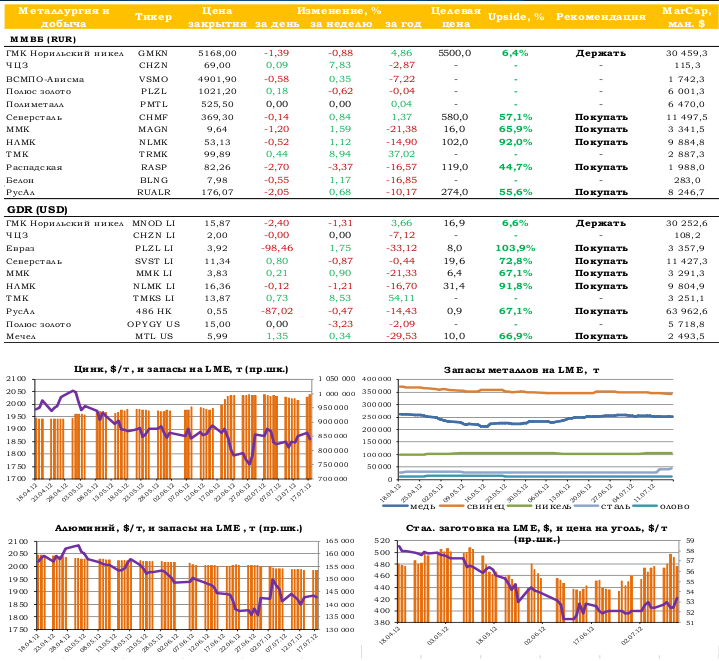Viewport: 719px width, 661px height.
Task: Click the '165 000' axis label on aluminium chart
Action: pos(340,541)
